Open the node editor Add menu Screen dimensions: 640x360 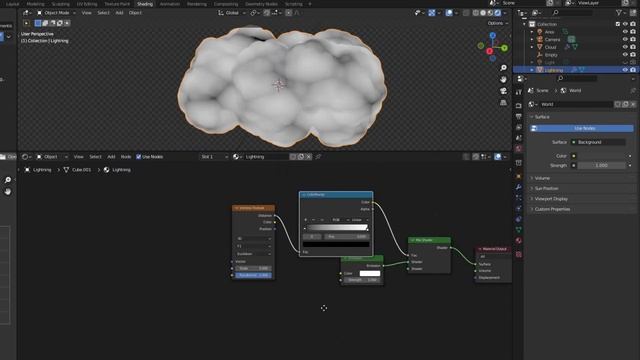[111, 157]
